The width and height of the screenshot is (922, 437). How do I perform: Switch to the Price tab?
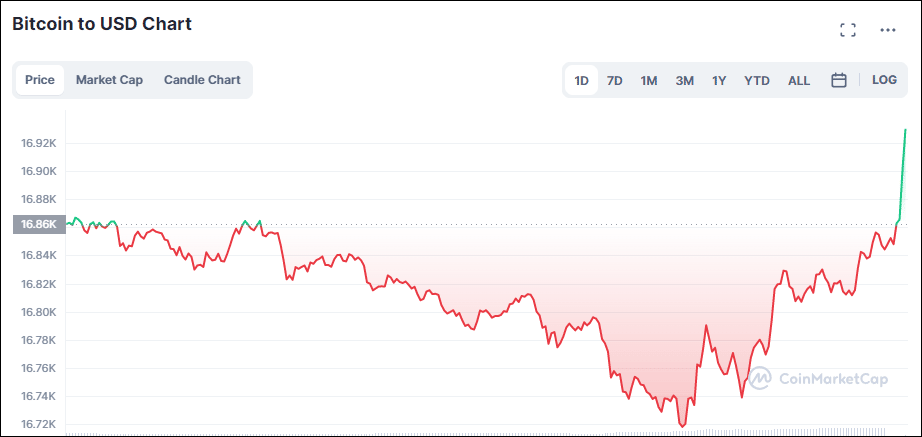tap(40, 80)
